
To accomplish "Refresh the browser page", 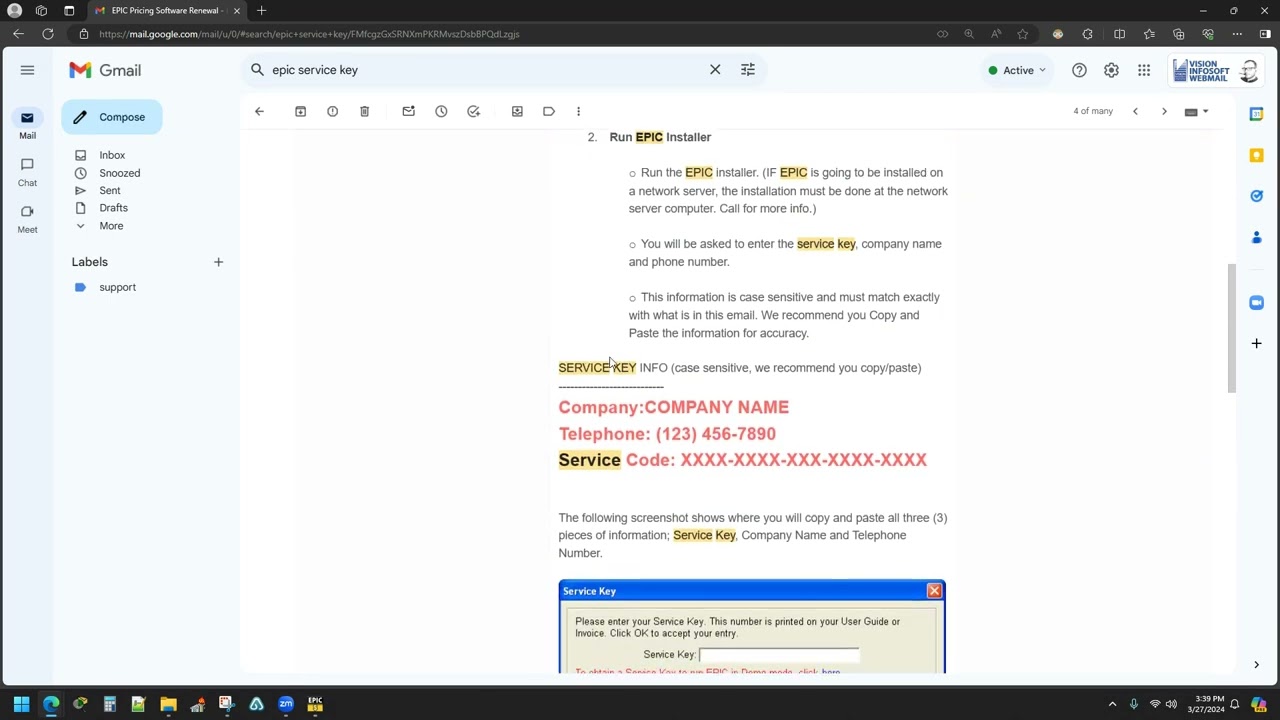I will [47, 34].
